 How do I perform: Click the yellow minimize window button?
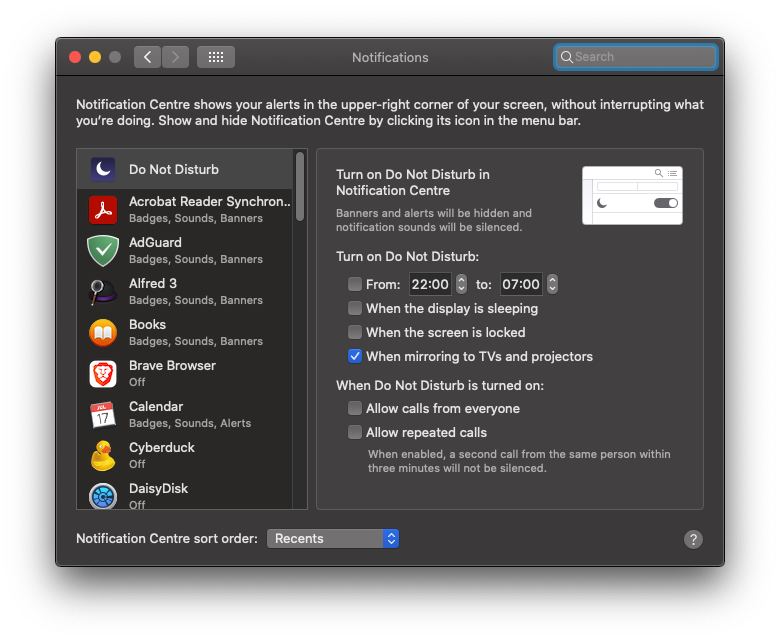(95, 57)
